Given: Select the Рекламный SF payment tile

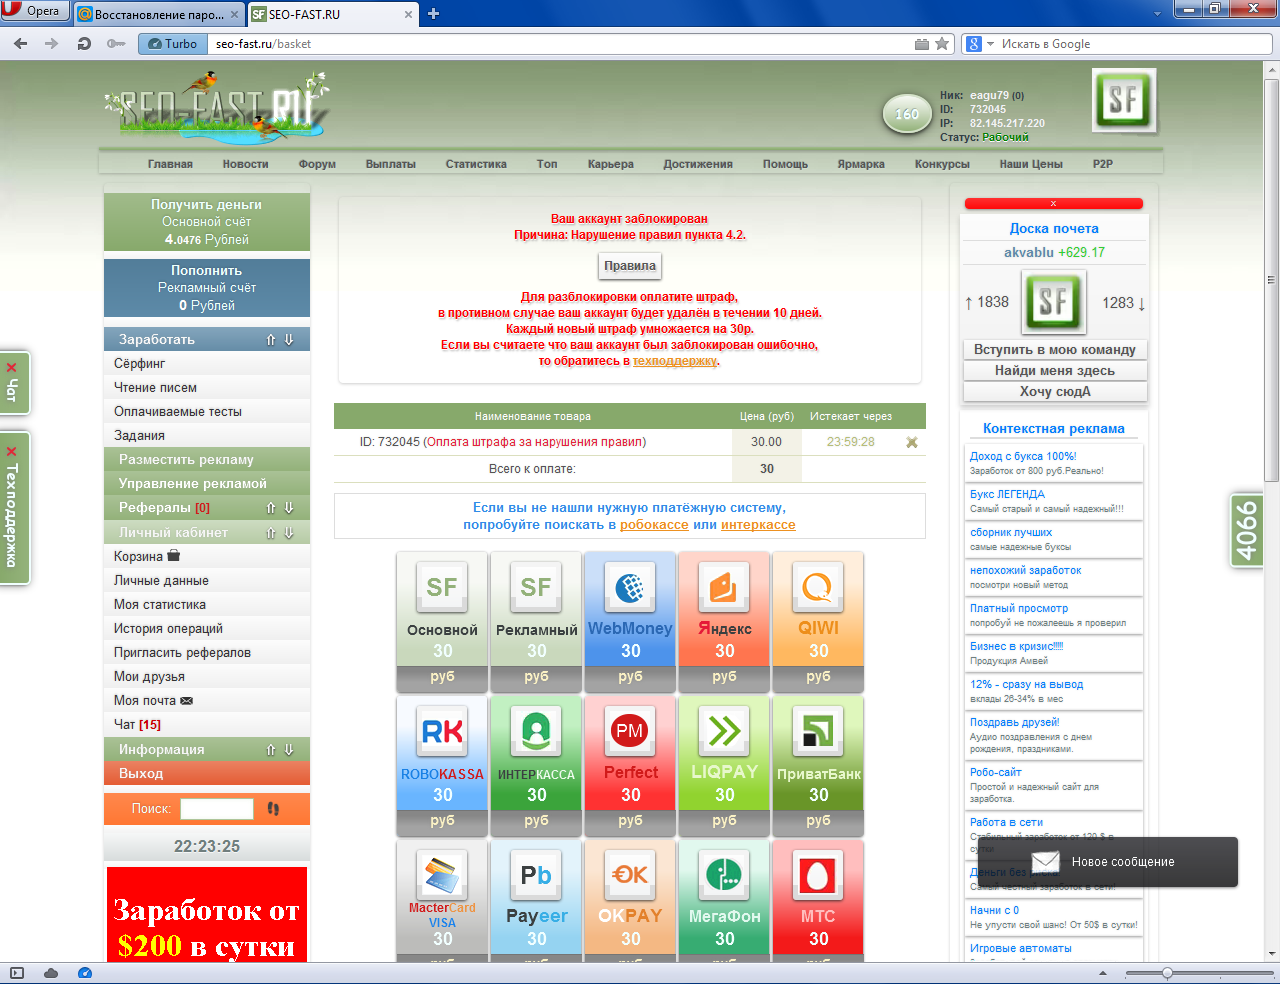Looking at the screenshot, I should point(536,622).
